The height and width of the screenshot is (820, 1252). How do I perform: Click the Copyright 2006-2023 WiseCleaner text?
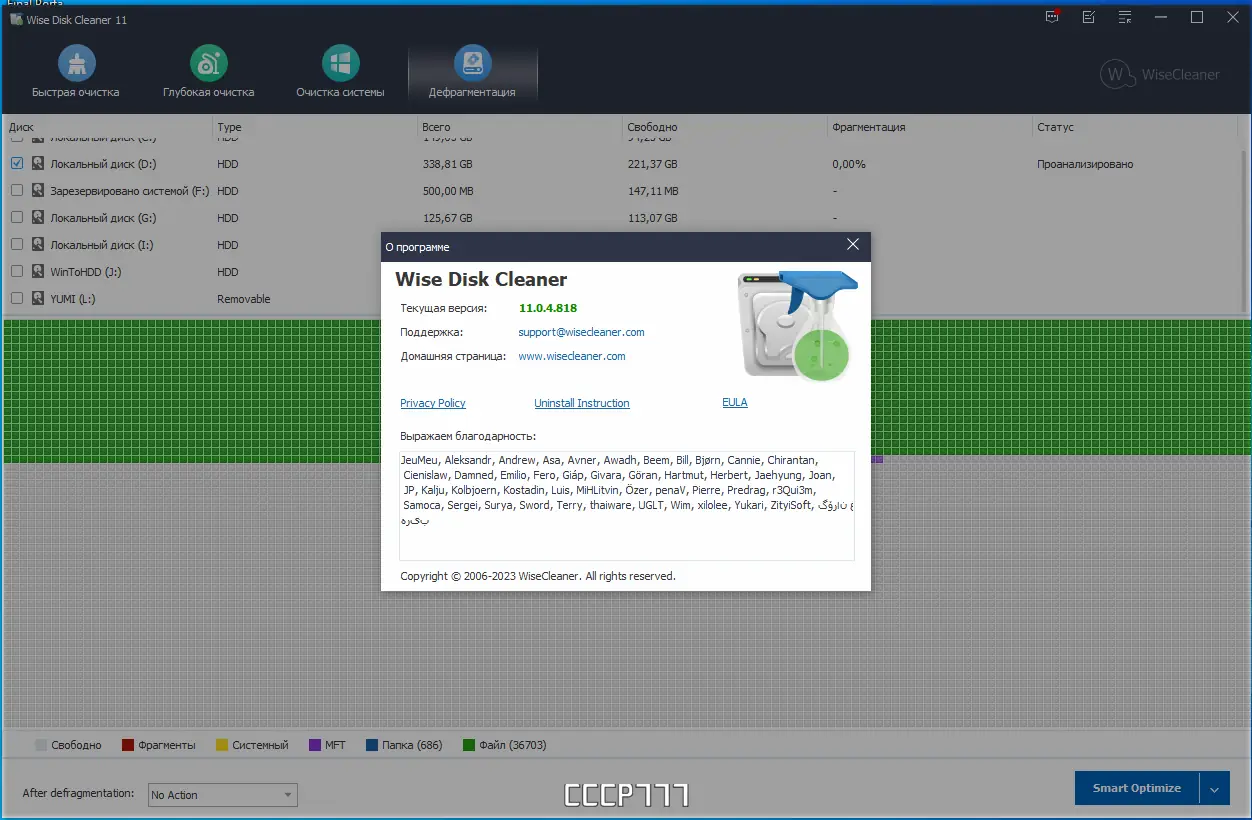click(x=538, y=576)
